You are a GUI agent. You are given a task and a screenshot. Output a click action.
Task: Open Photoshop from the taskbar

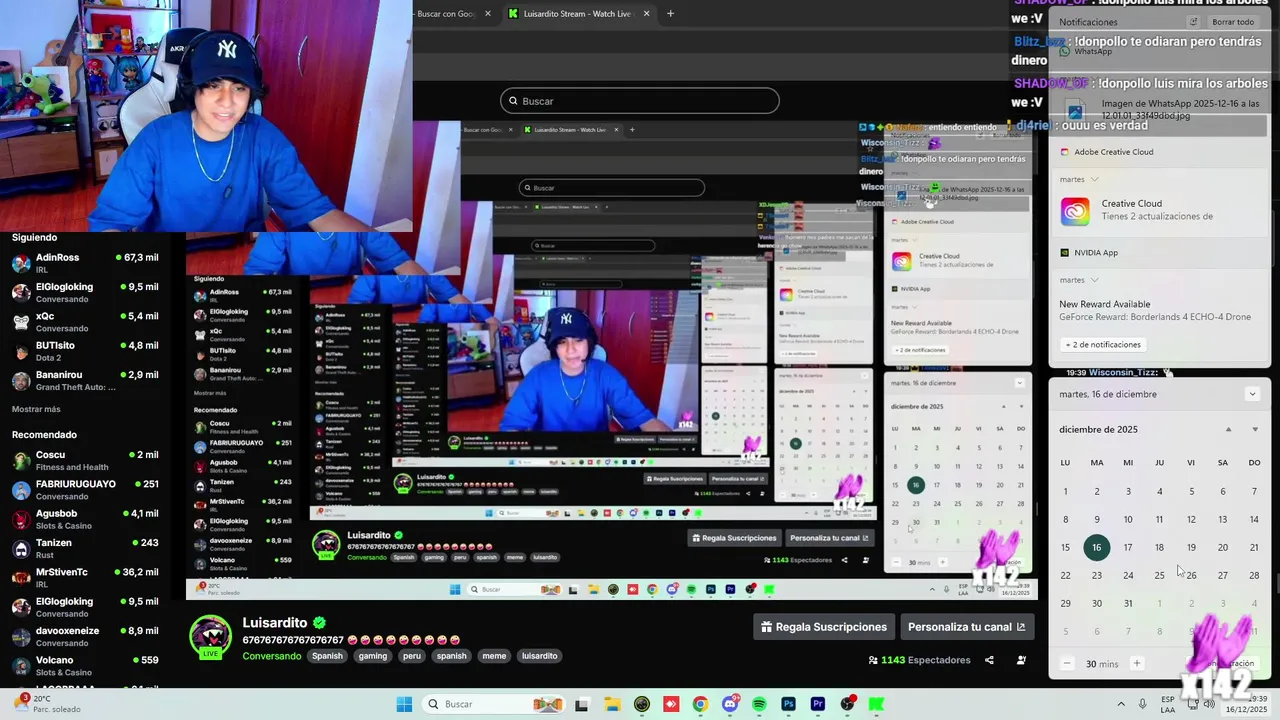click(x=788, y=704)
